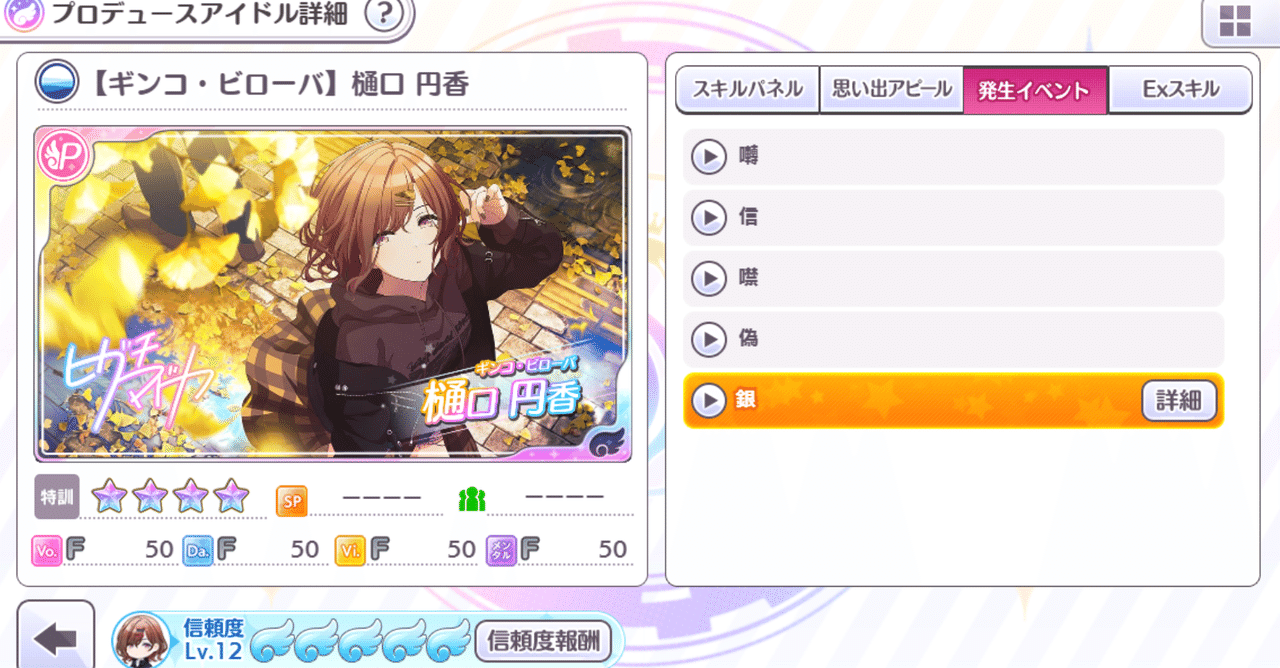Switch to the 思い出アピール tab
This screenshot has height=668, width=1280.
[x=892, y=90]
